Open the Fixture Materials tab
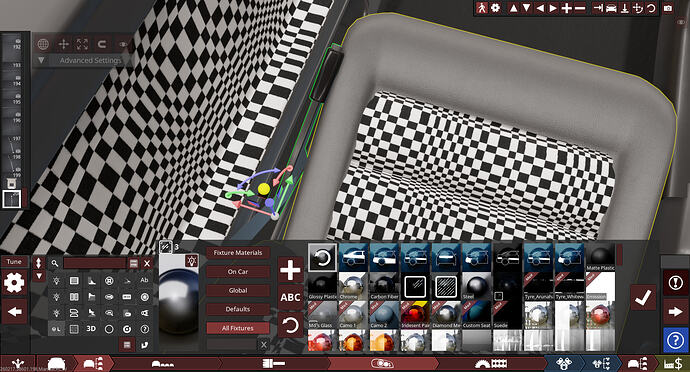Screen dimensions: 690x372 238,253
